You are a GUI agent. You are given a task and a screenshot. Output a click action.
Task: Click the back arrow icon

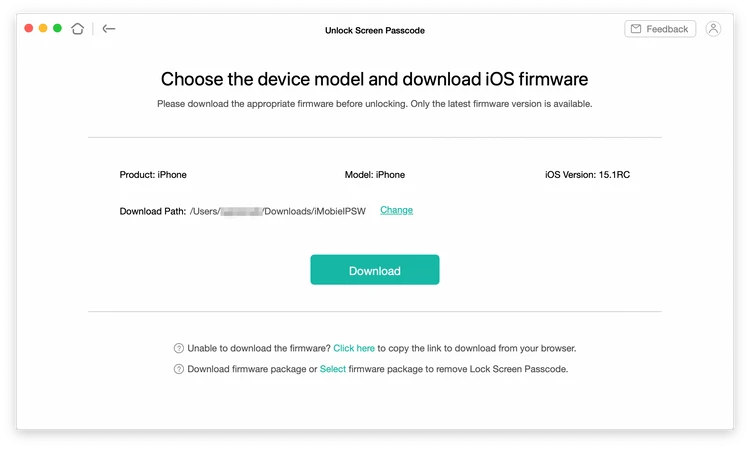coord(109,29)
